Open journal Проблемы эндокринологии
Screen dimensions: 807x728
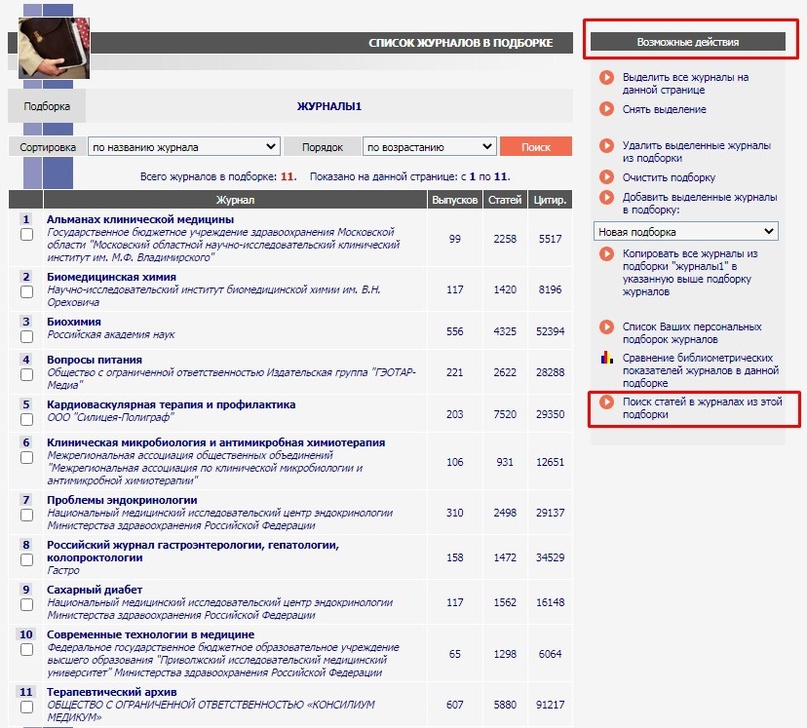click(x=121, y=500)
